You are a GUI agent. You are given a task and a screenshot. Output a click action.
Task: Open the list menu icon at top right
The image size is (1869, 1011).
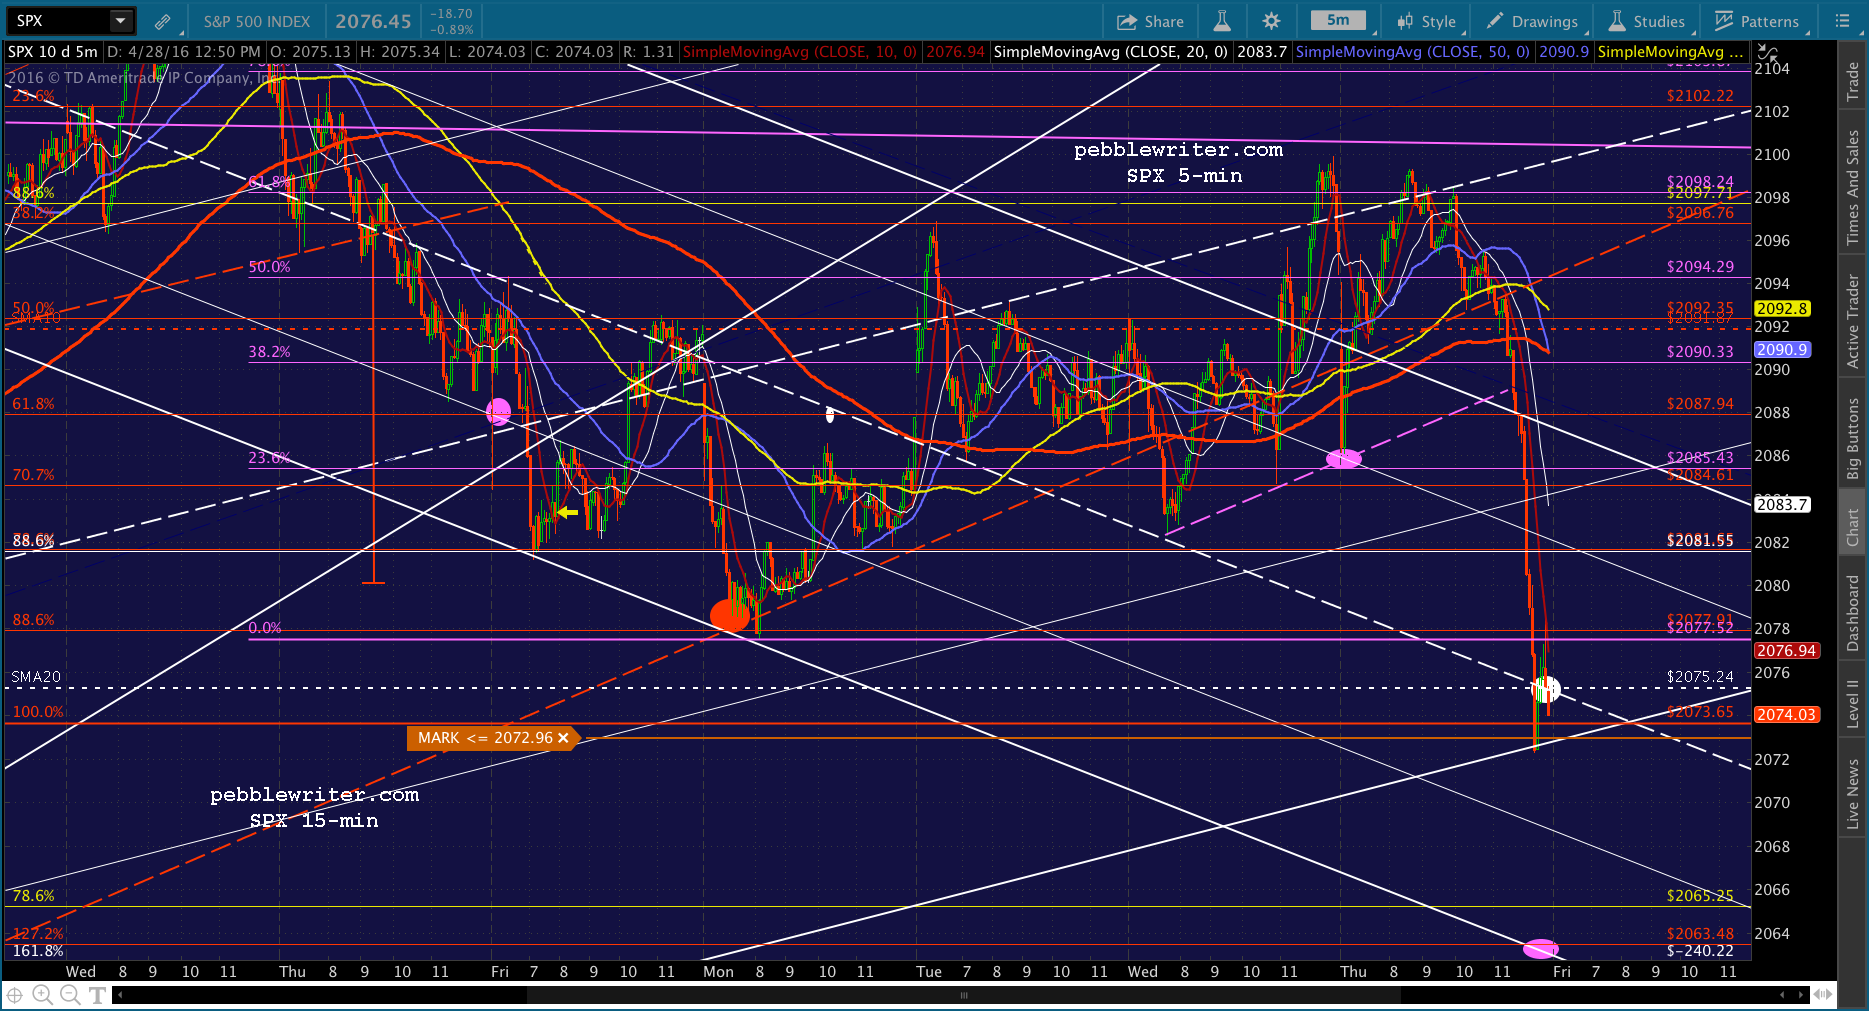click(1842, 21)
